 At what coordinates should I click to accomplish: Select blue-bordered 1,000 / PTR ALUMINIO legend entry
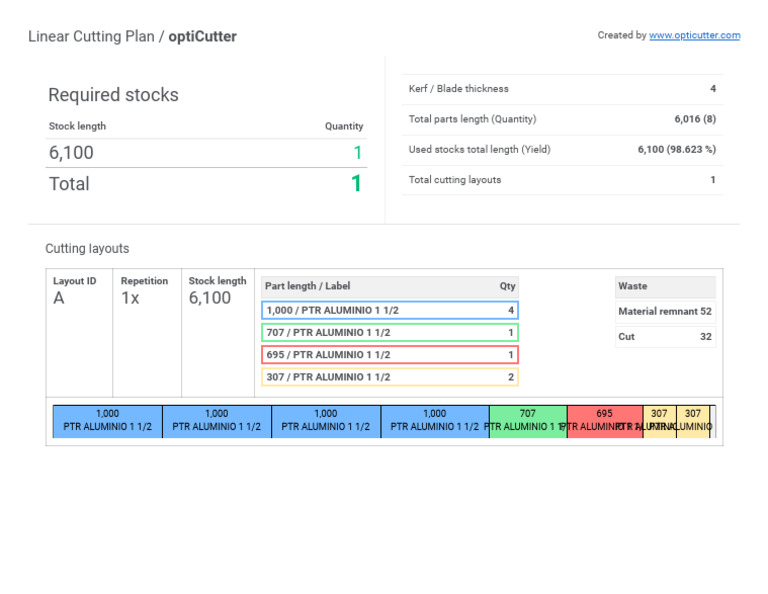point(389,311)
